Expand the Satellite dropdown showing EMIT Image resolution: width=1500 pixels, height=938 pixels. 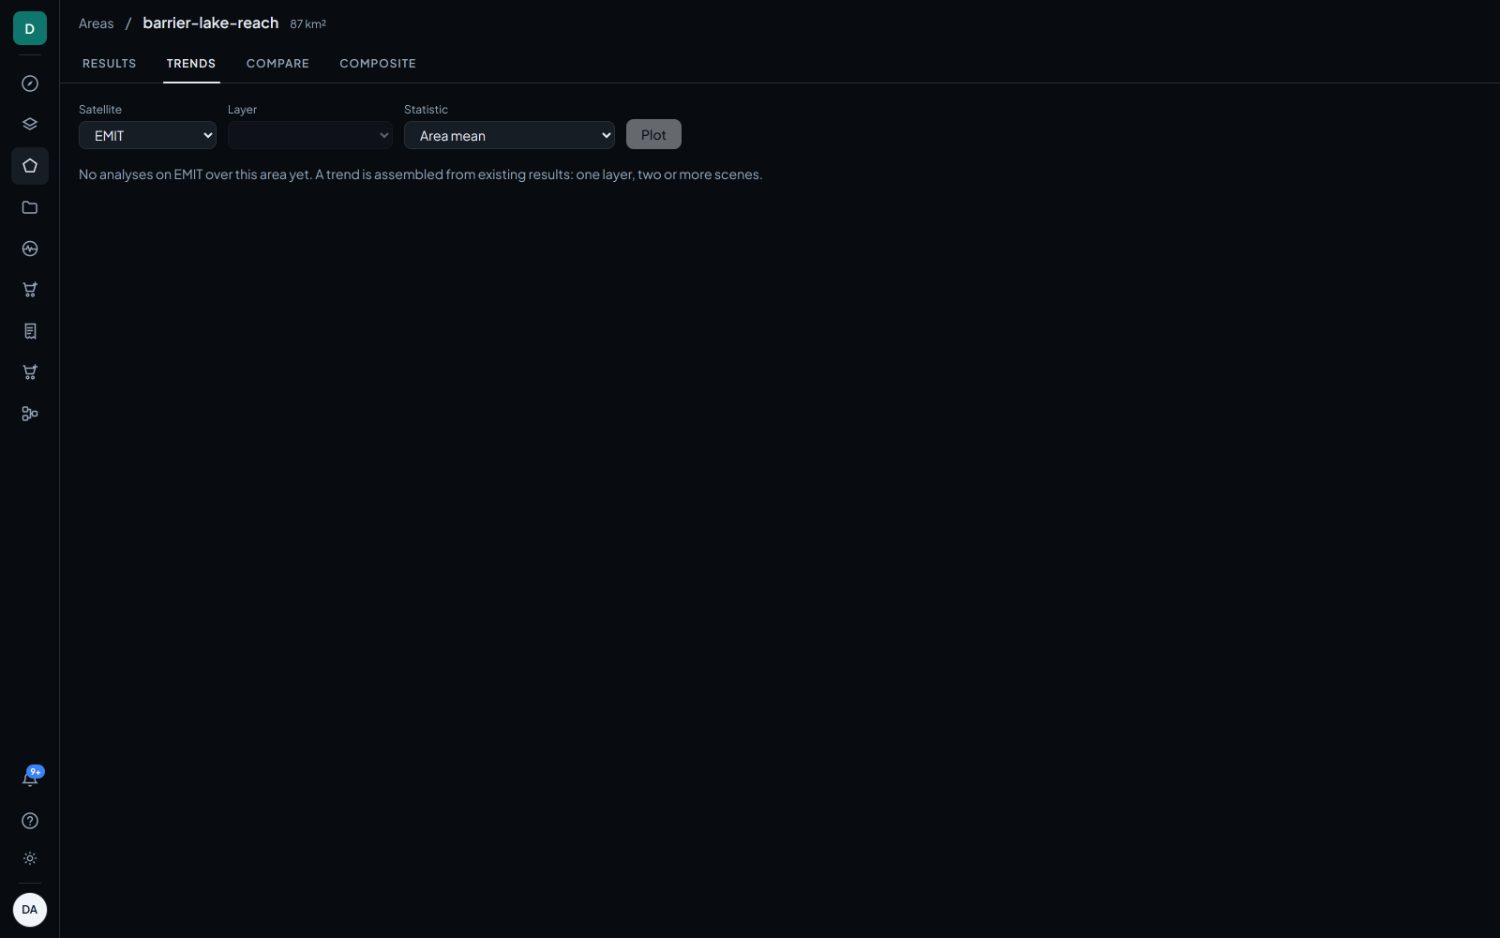[148, 135]
